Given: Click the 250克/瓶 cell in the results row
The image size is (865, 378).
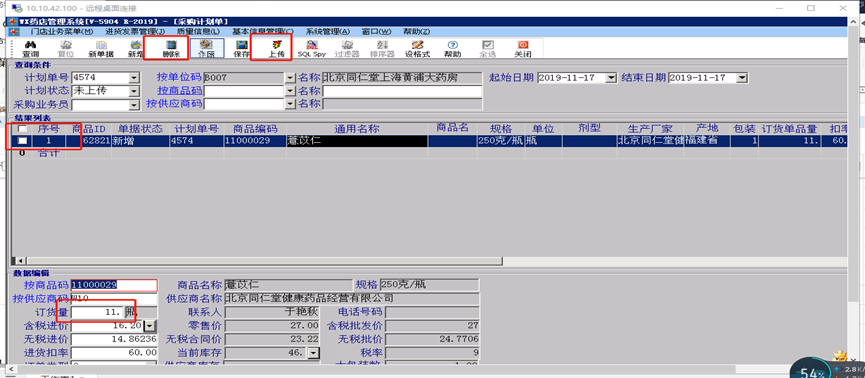Looking at the screenshot, I should pyautogui.click(x=500, y=141).
